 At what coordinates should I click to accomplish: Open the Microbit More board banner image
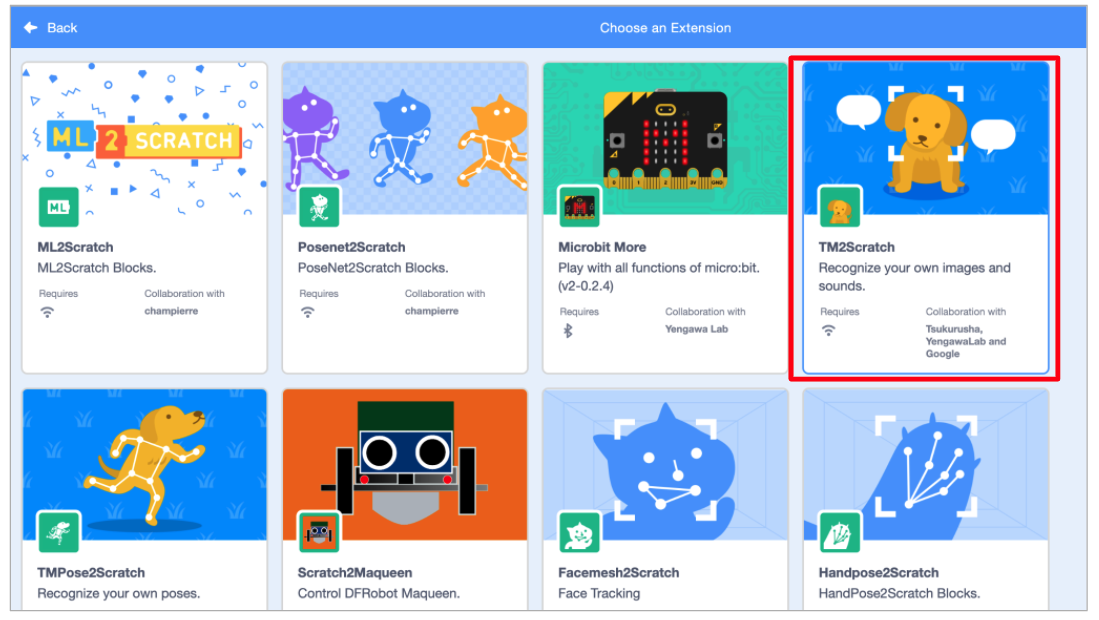(x=665, y=139)
